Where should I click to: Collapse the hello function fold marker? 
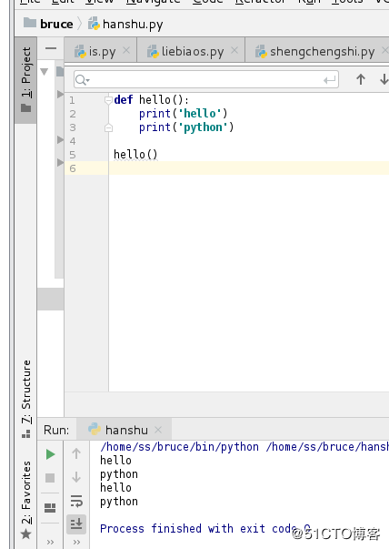click(109, 100)
